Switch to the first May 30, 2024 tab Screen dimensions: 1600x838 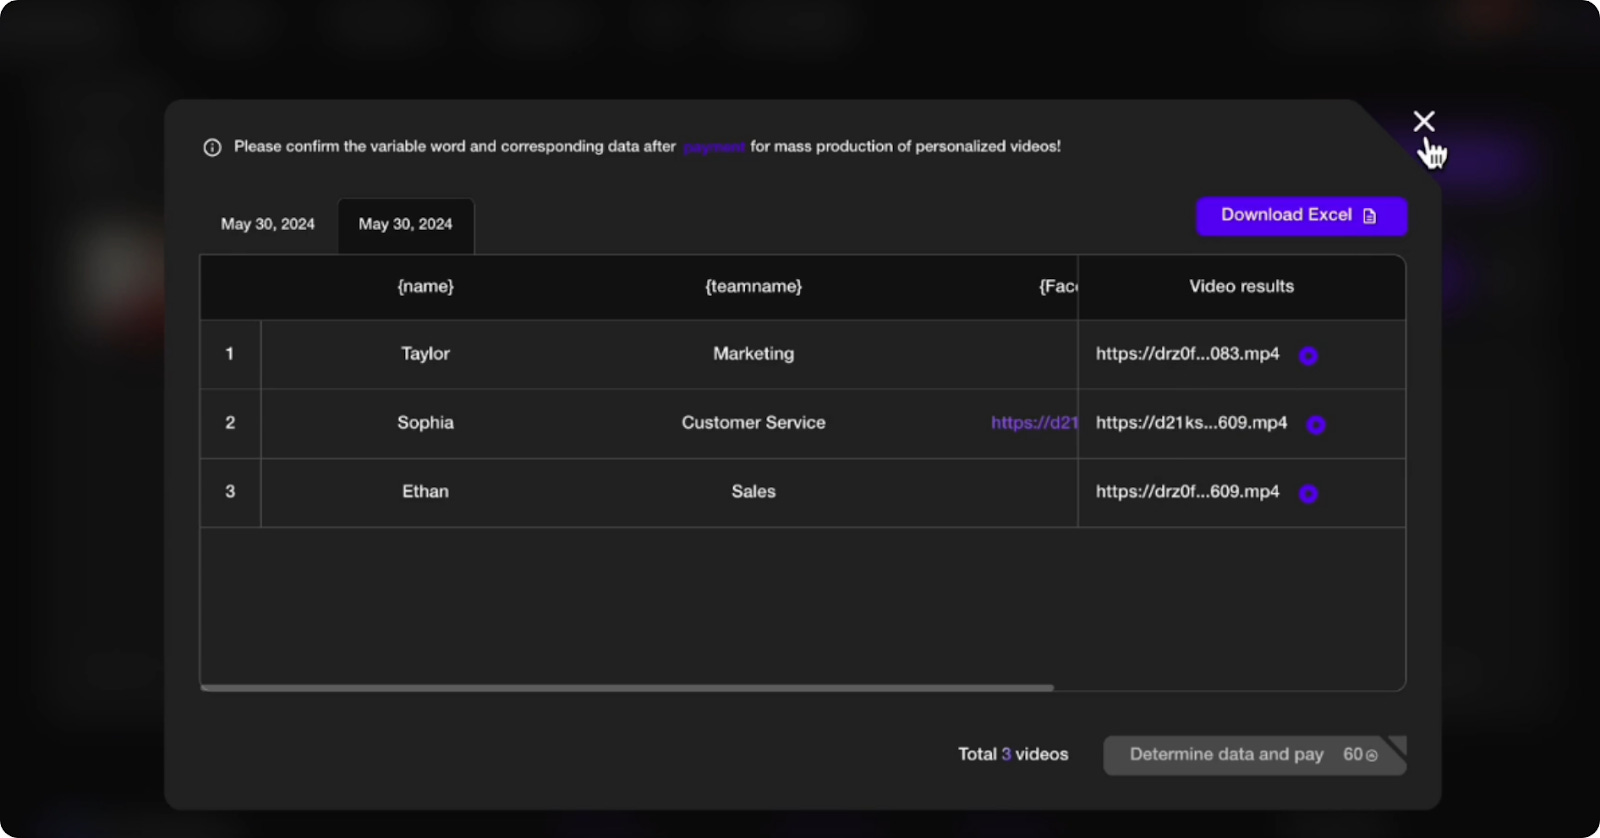click(x=268, y=224)
